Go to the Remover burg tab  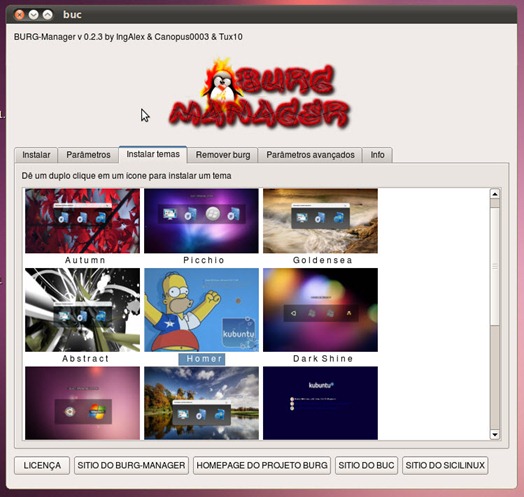click(223, 155)
